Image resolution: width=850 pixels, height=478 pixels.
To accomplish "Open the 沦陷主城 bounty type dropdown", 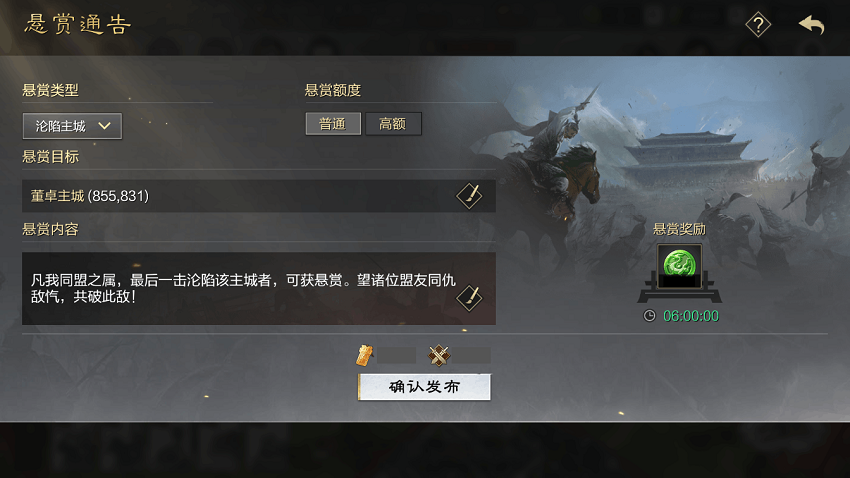I will pyautogui.click(x=72, y=126).
